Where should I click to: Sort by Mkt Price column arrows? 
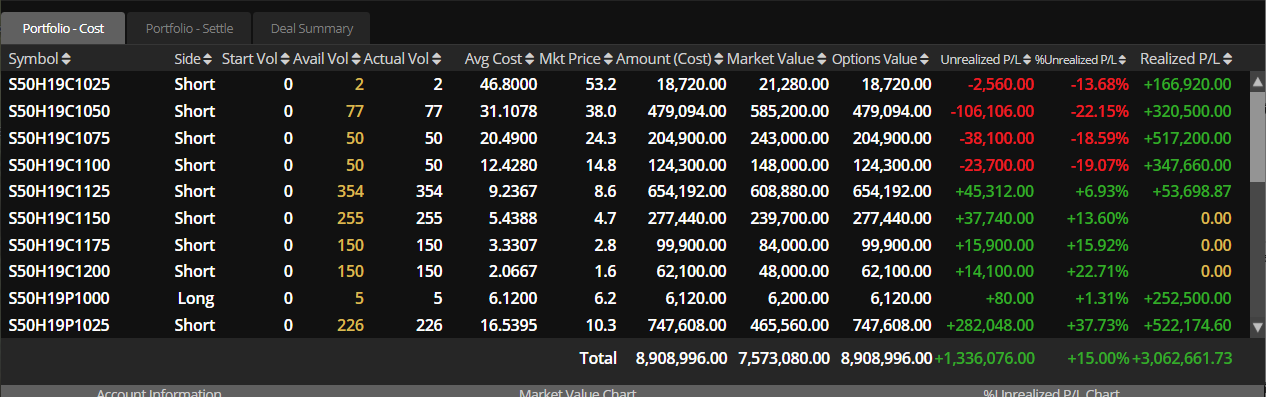tap(608, 59)
